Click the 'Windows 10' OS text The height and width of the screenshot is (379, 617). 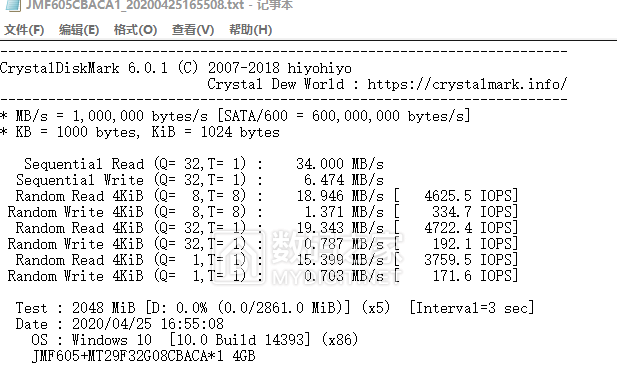point(112,340)
